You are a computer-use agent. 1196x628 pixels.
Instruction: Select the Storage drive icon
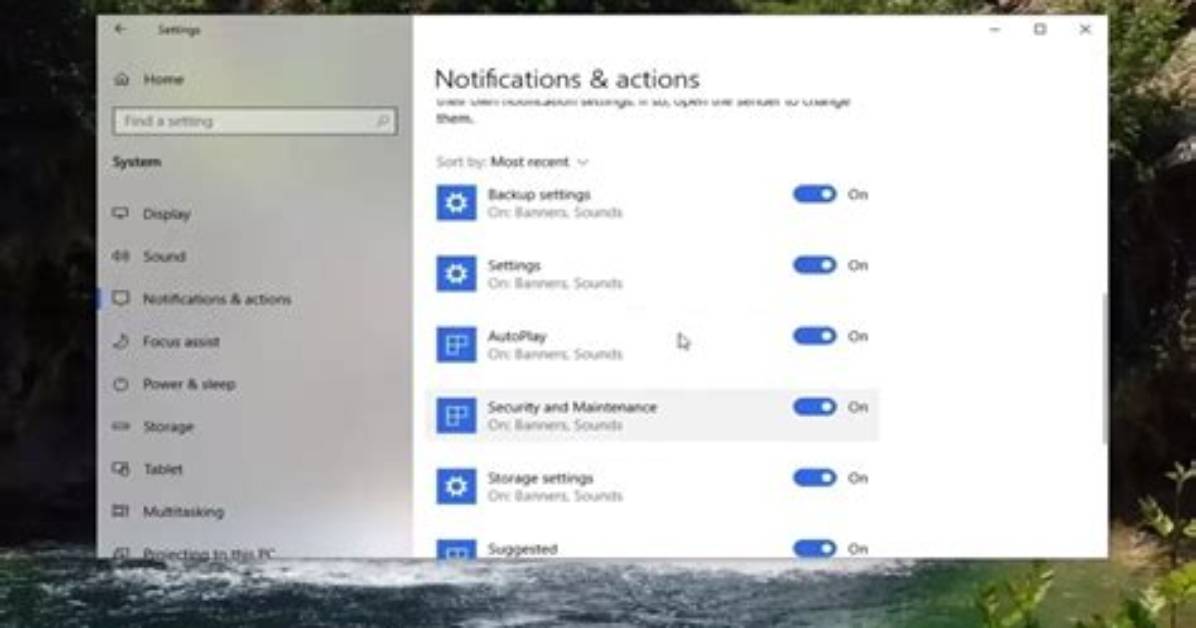coord(121,426)
